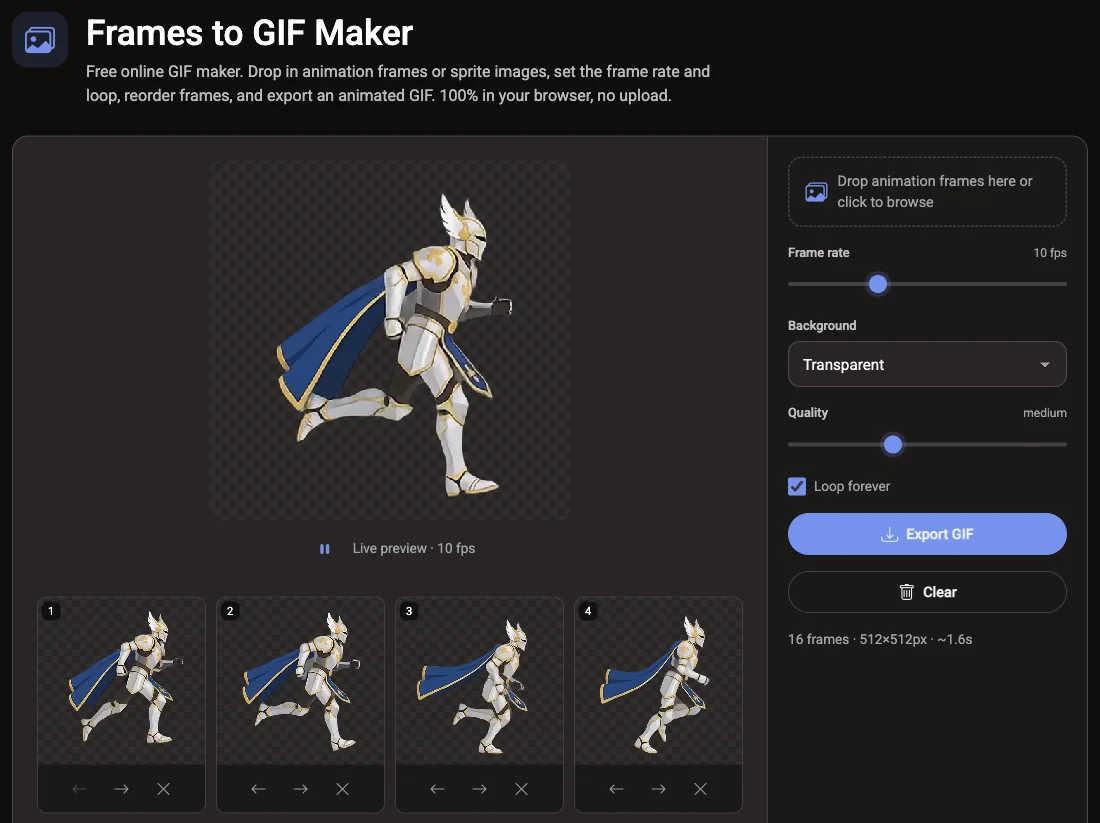Viewport: 1100px width, 823px height.
Task: Click the large animated knight preview canvas
Action: tap(390, 341)
